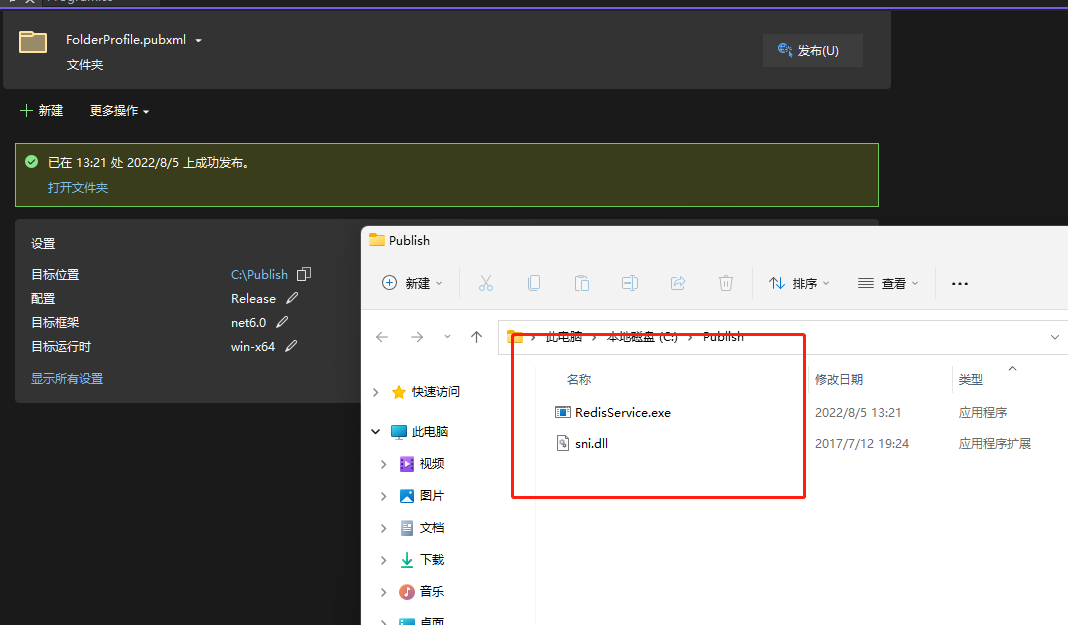Copy files with the Explorer copy icon

[x=534, y=283]
